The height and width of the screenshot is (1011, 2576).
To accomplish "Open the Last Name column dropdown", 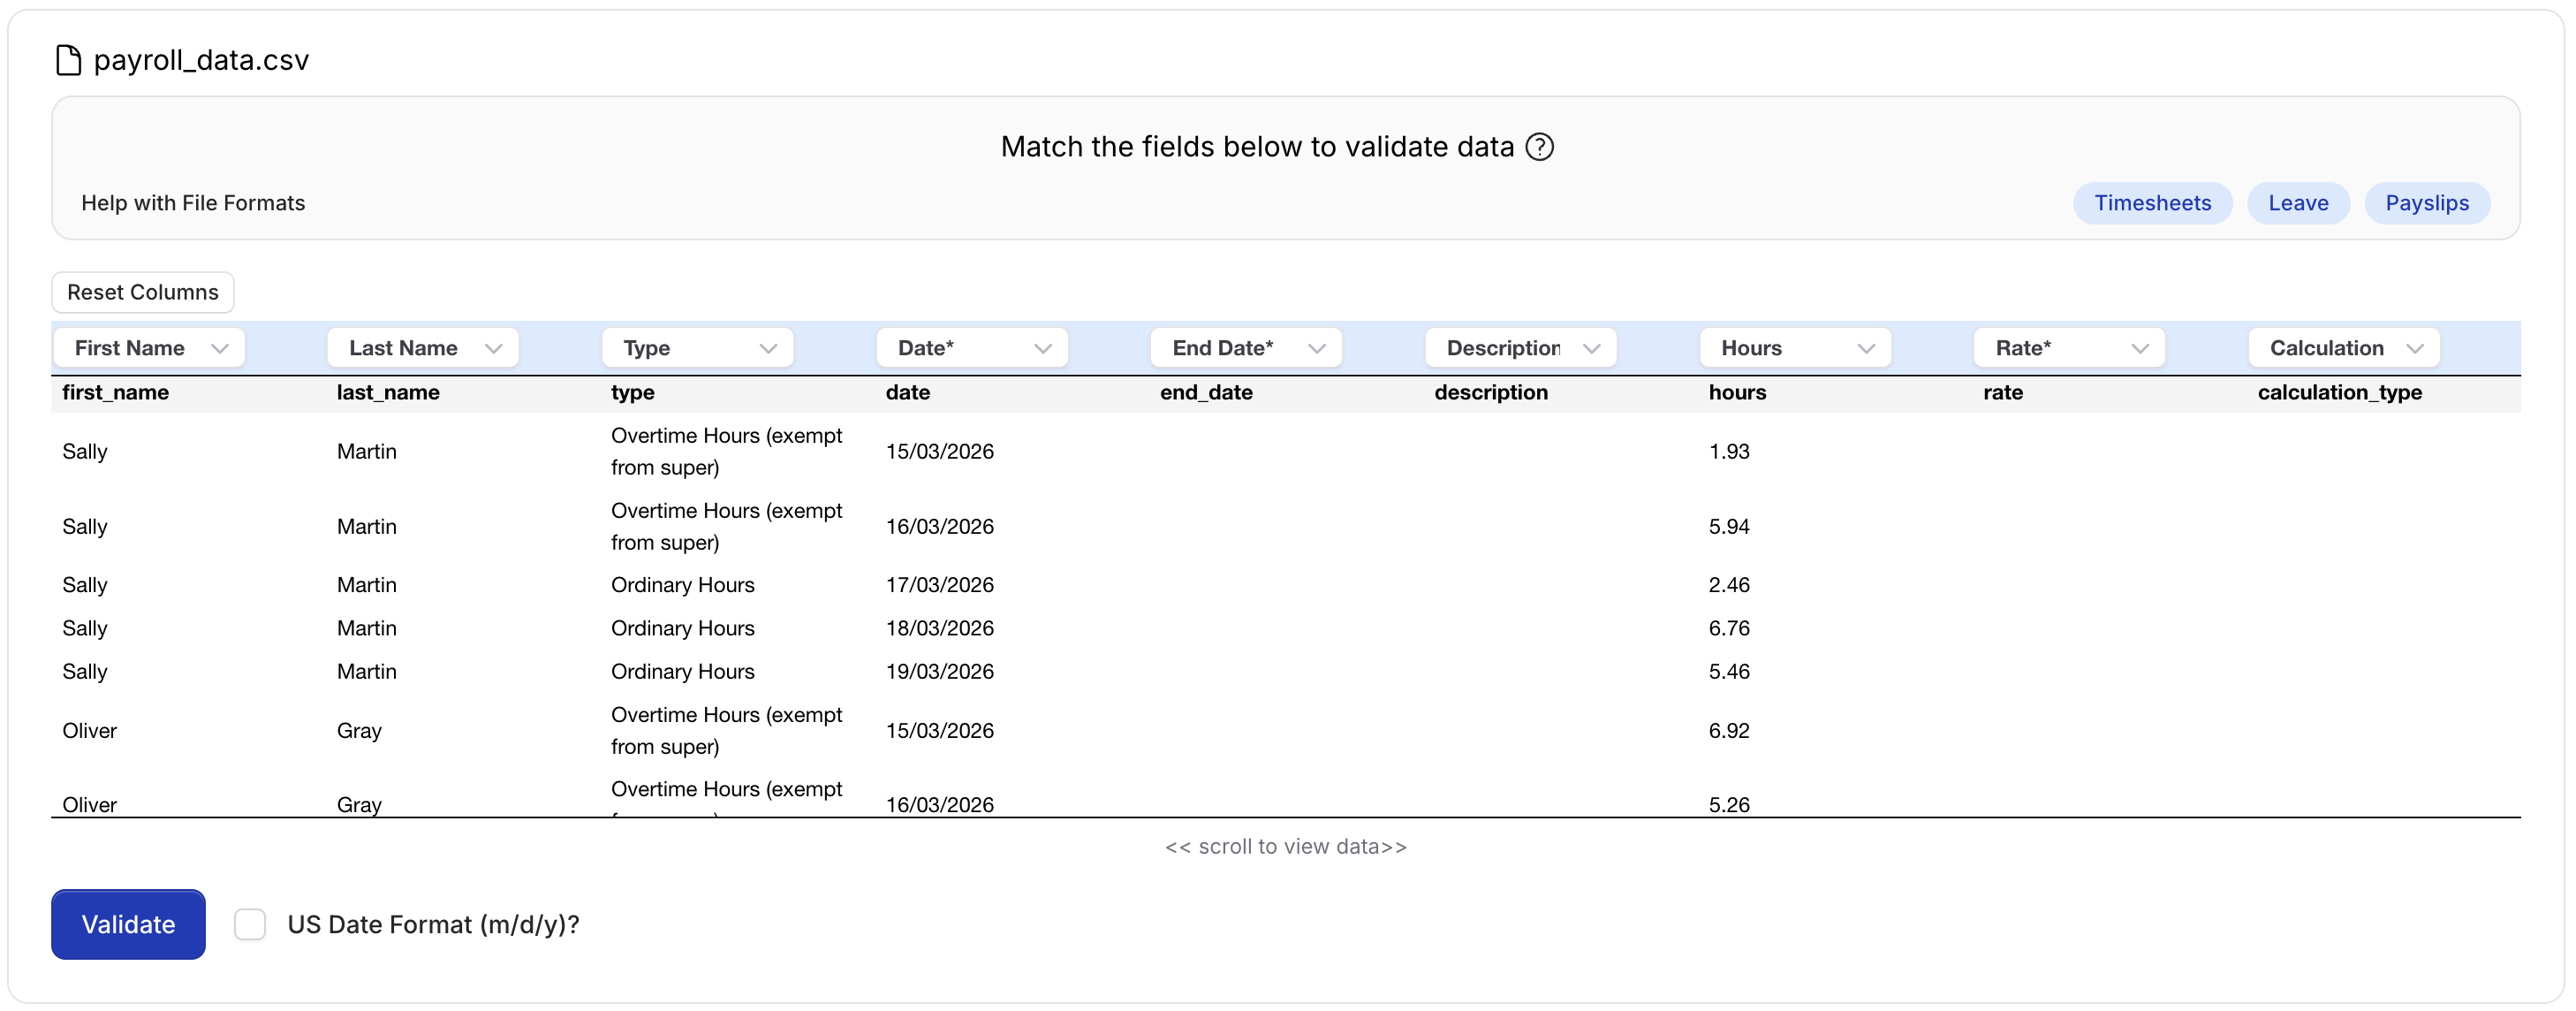I will pyautogui.click(x=423, y=348).
